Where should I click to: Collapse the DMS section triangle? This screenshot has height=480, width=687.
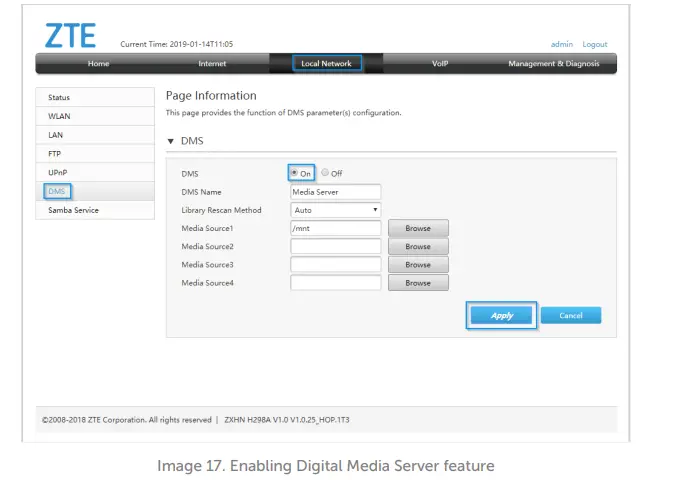170,141
